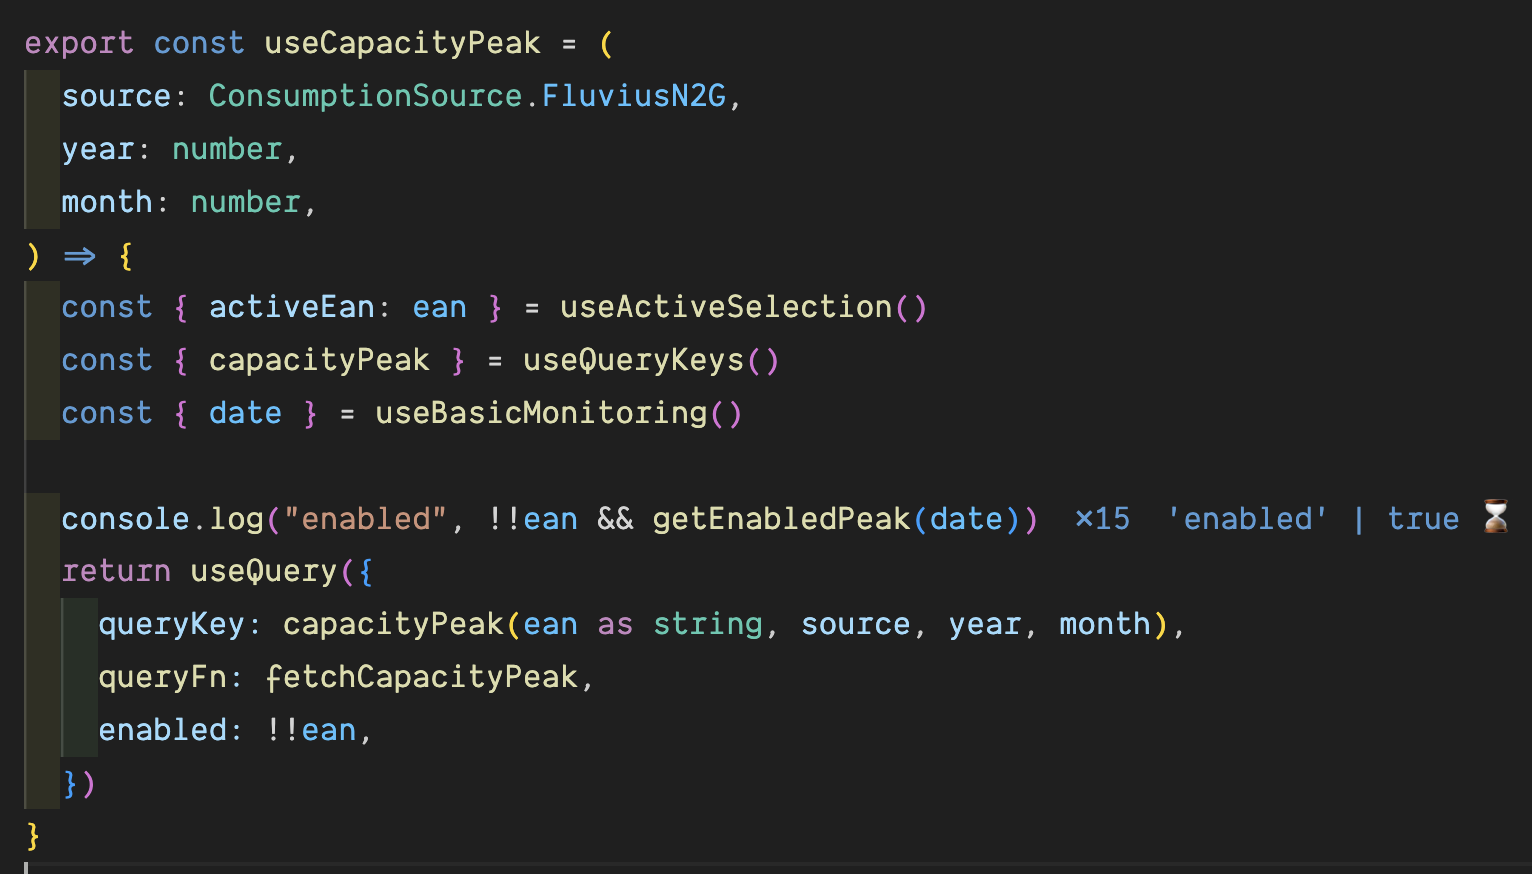Click the enabled property in useQuery options
The width and height of the screenshot is (1532, 874).
pyautogui.click(x=162, y=730)
